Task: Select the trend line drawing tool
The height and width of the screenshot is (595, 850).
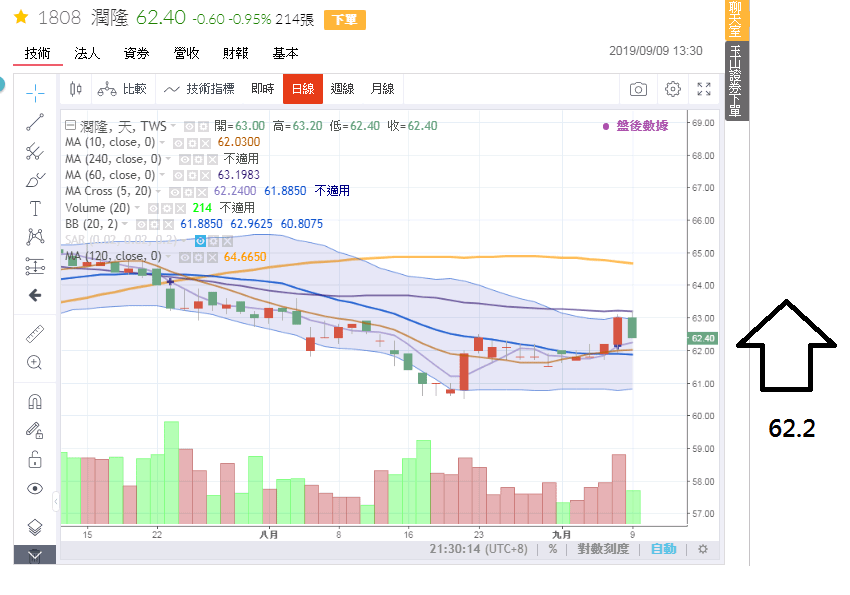Action: pyautogui.click(x=35, y=122)
